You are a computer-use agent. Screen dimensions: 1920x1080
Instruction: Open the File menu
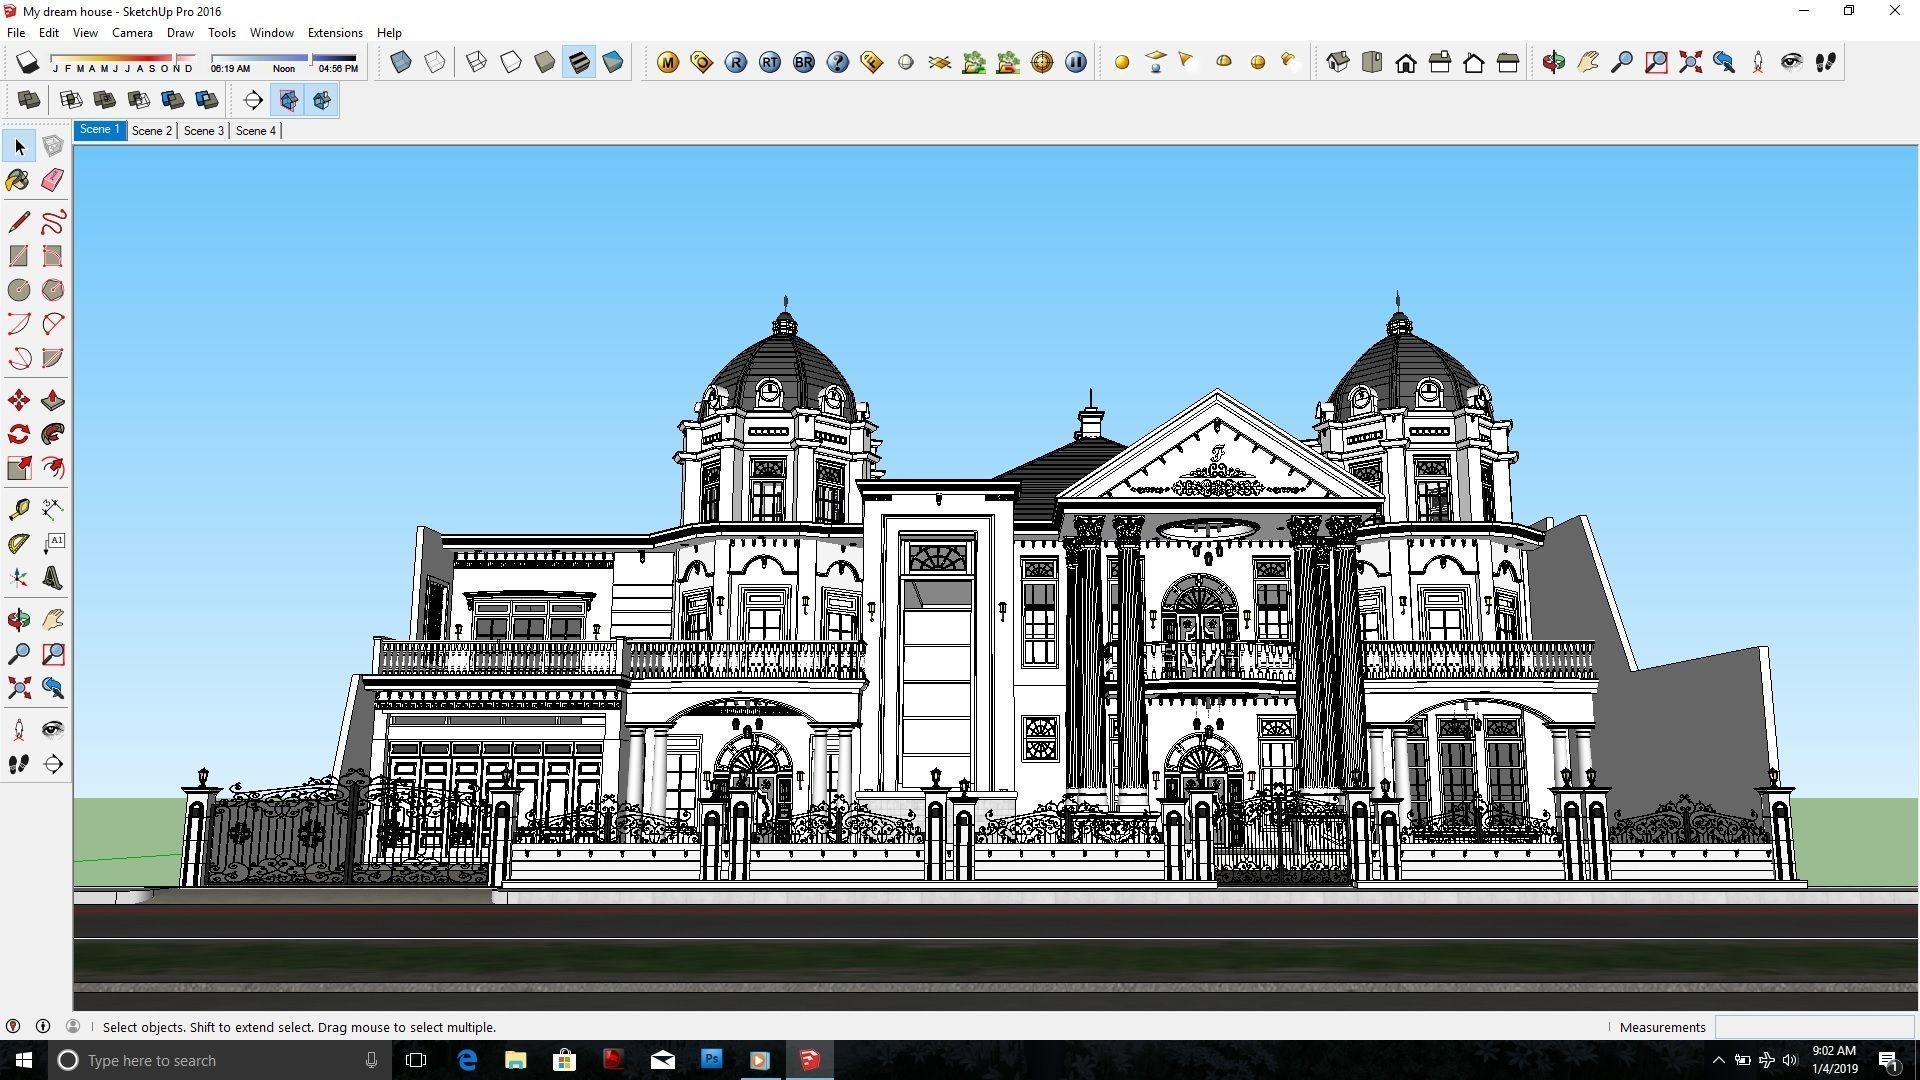(x=16, y=33)
